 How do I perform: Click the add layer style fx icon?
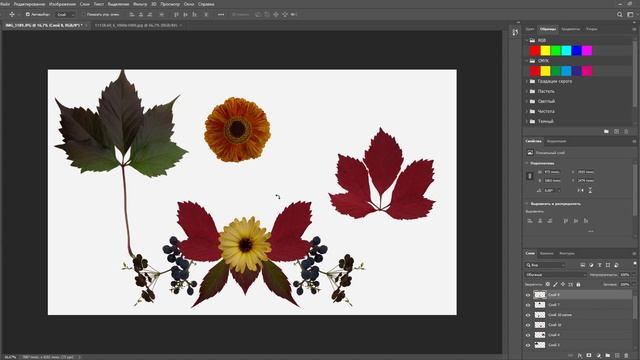pyautogui.click(x=580, y=356)
